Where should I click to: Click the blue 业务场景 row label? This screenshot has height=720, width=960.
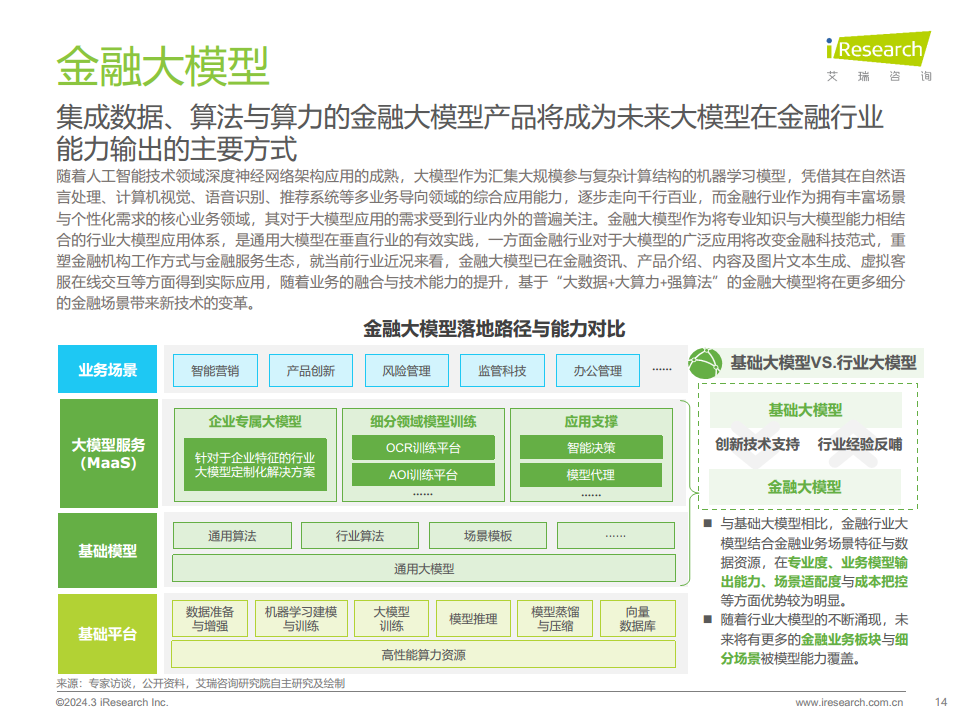(x=107, y=371)
